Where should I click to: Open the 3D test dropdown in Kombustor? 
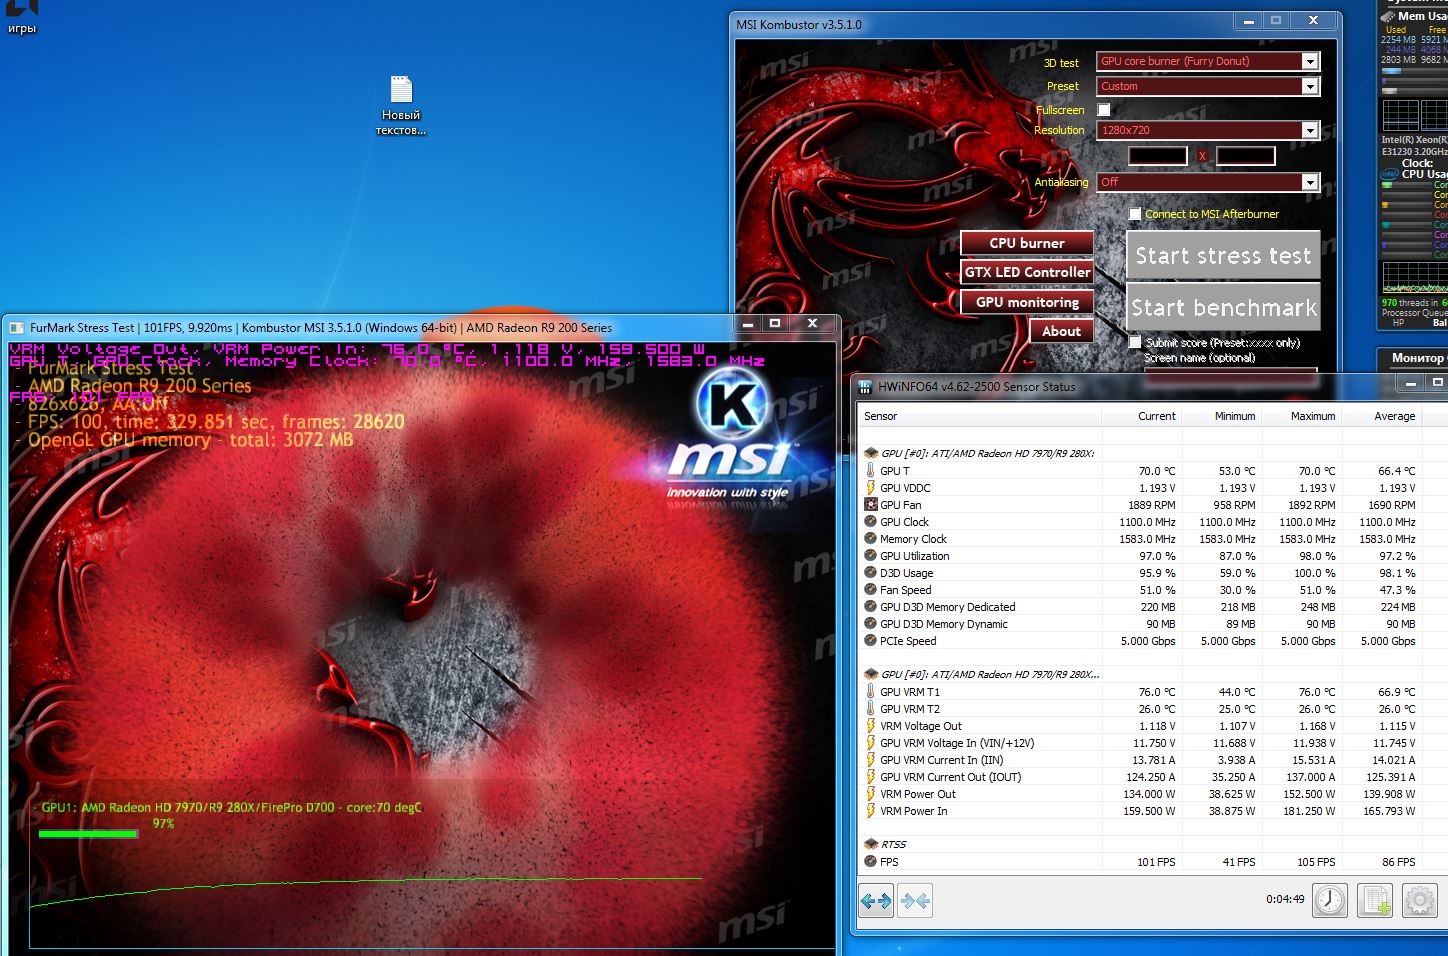click(1208, 61)
